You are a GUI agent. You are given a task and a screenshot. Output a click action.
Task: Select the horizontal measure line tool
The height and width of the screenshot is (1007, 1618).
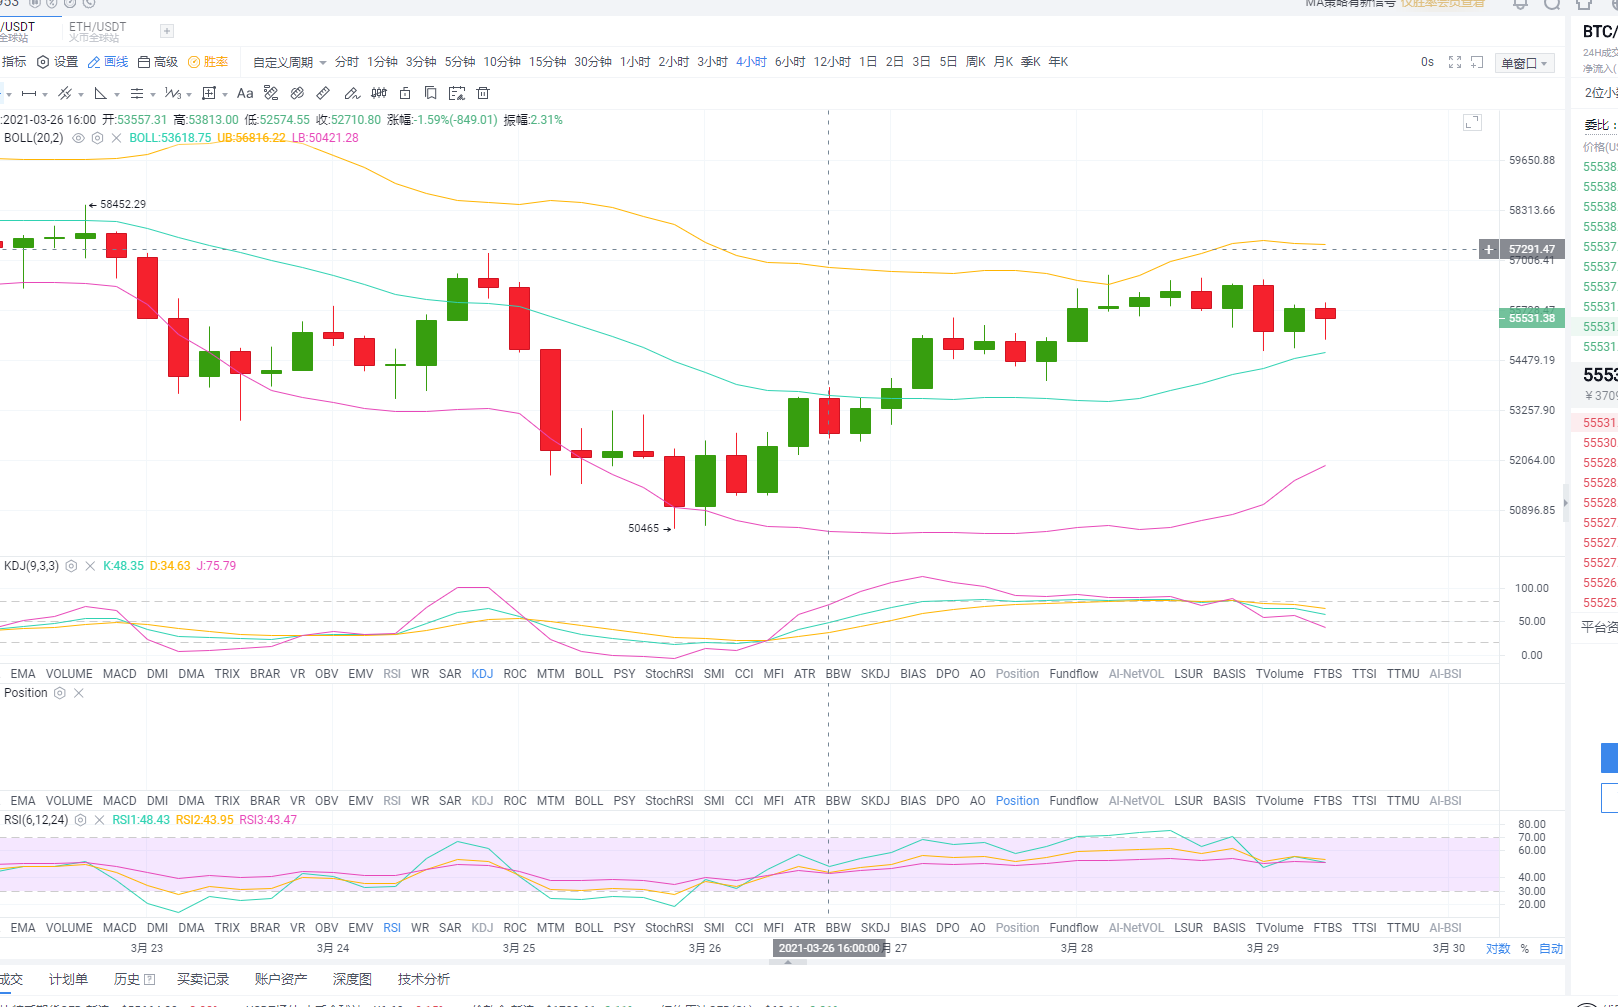click(29, 93)
